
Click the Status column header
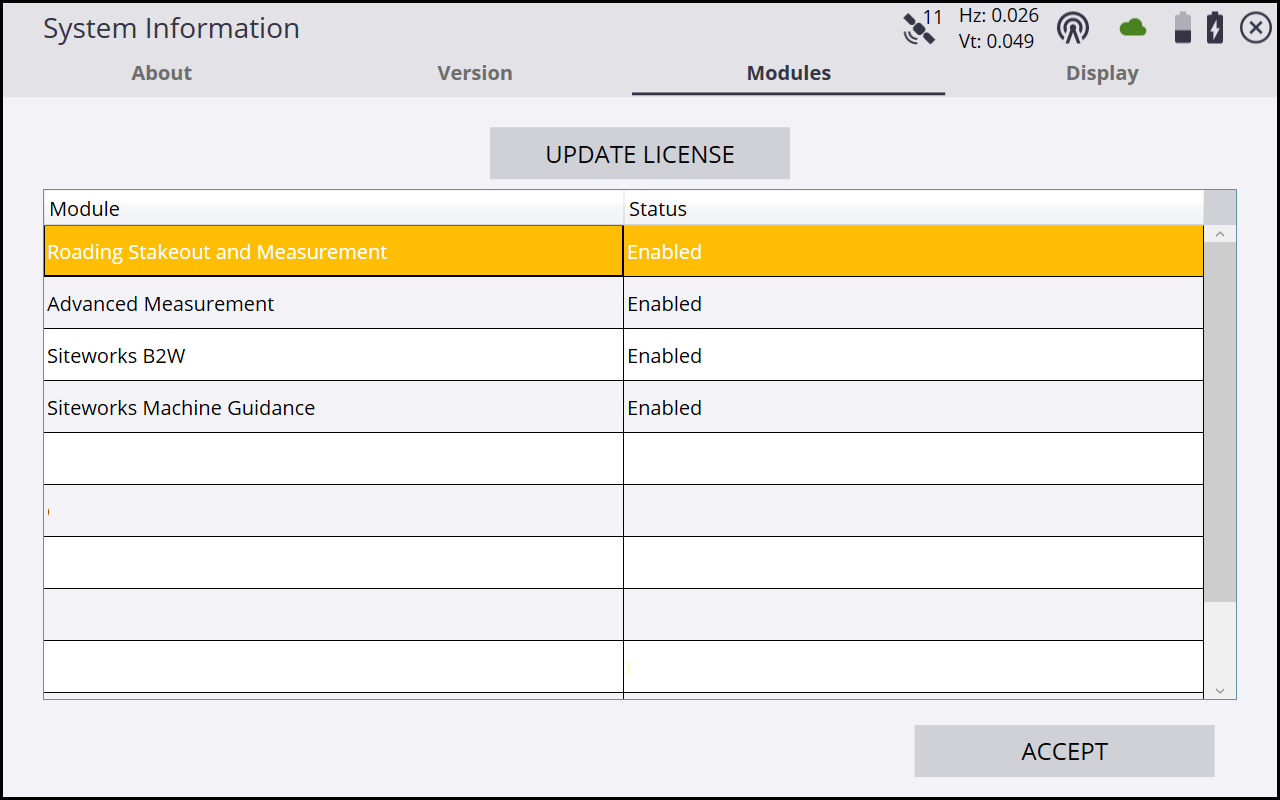point(912,209)
